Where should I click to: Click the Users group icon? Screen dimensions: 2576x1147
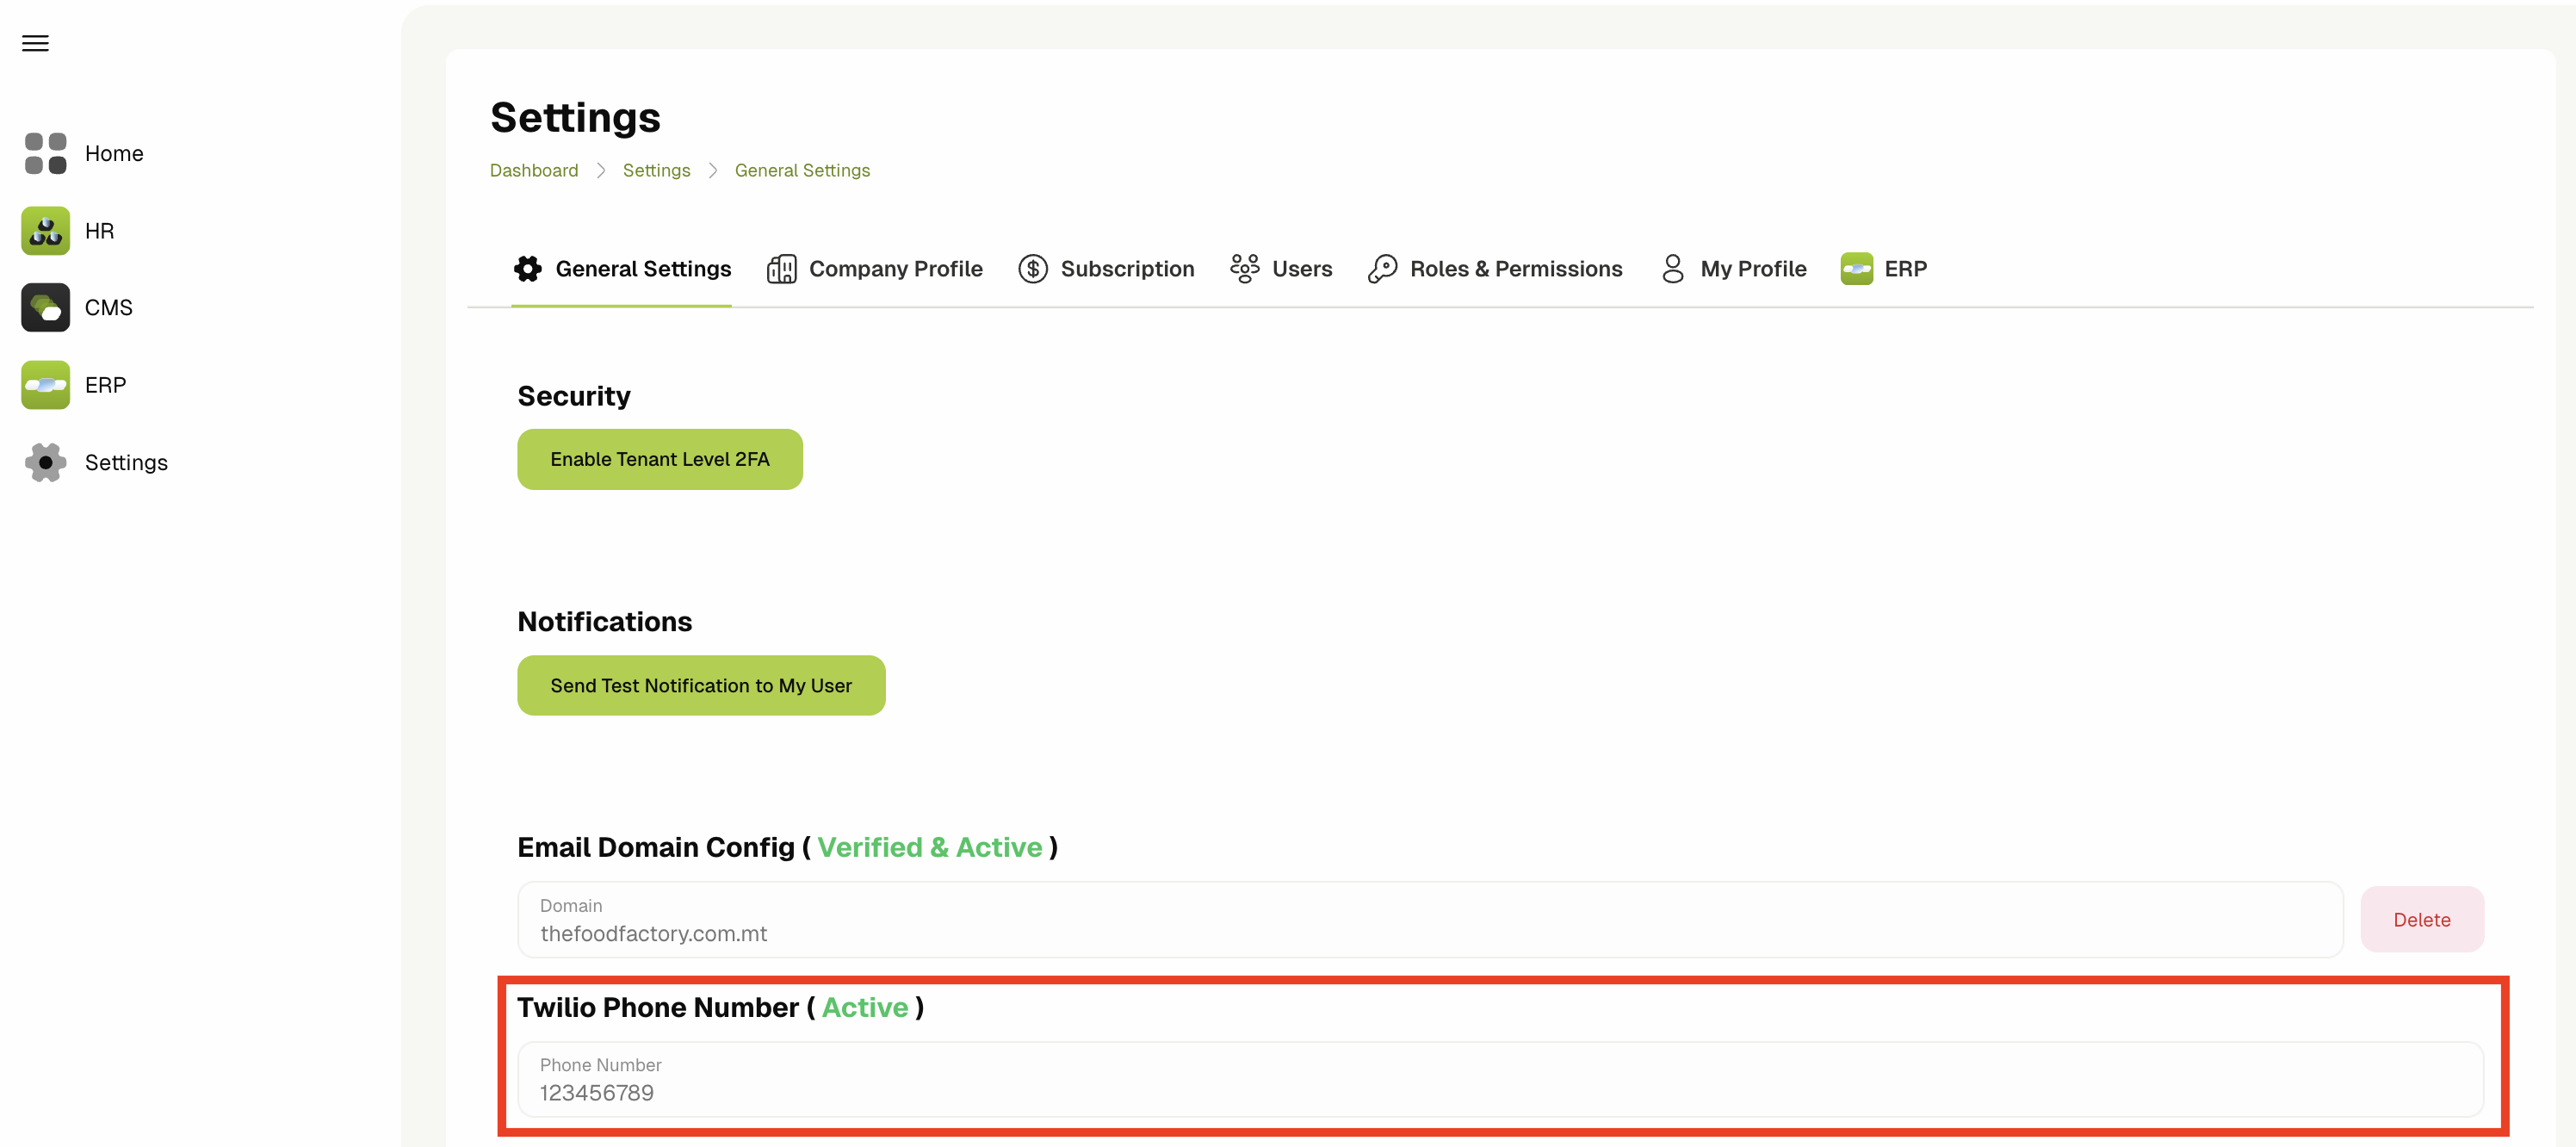(x=1244, y=269)
